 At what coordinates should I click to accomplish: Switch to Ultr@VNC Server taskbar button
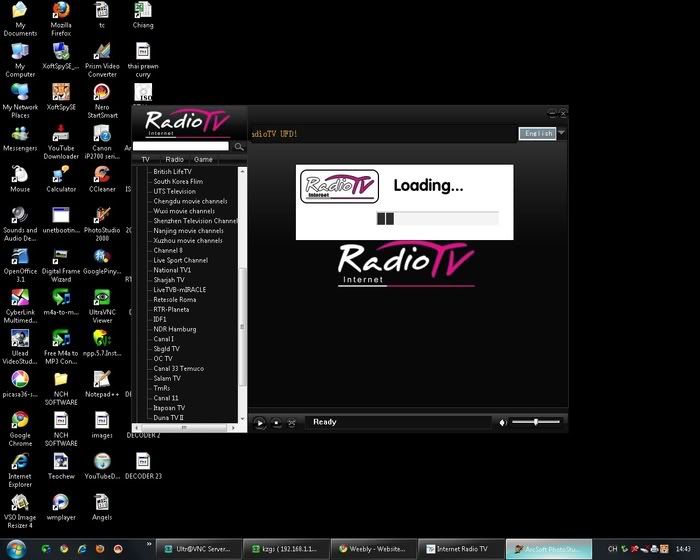point(198,549)
